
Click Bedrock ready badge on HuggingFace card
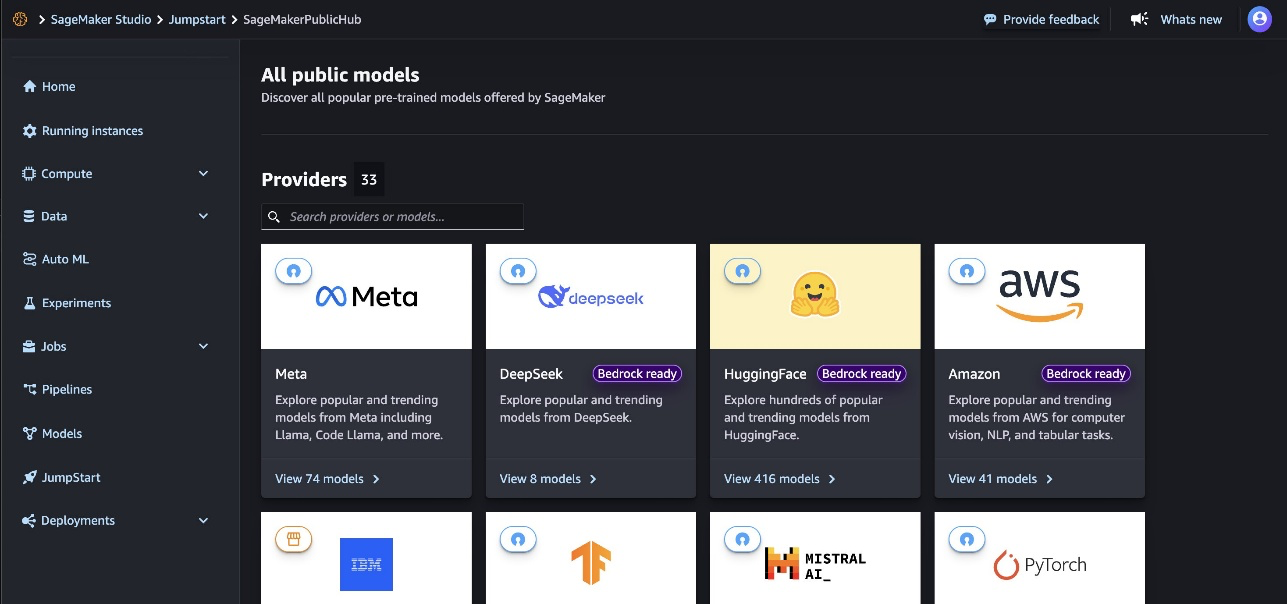point(862,374)
